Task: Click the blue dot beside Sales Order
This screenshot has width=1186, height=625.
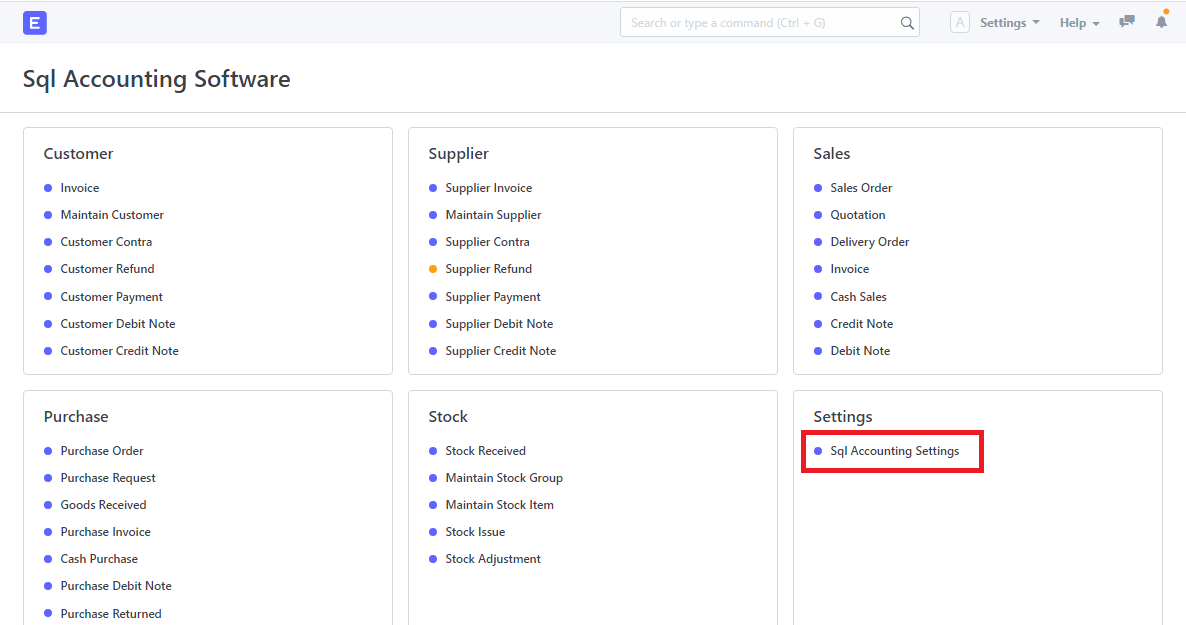Action: [x=818, y=188]
